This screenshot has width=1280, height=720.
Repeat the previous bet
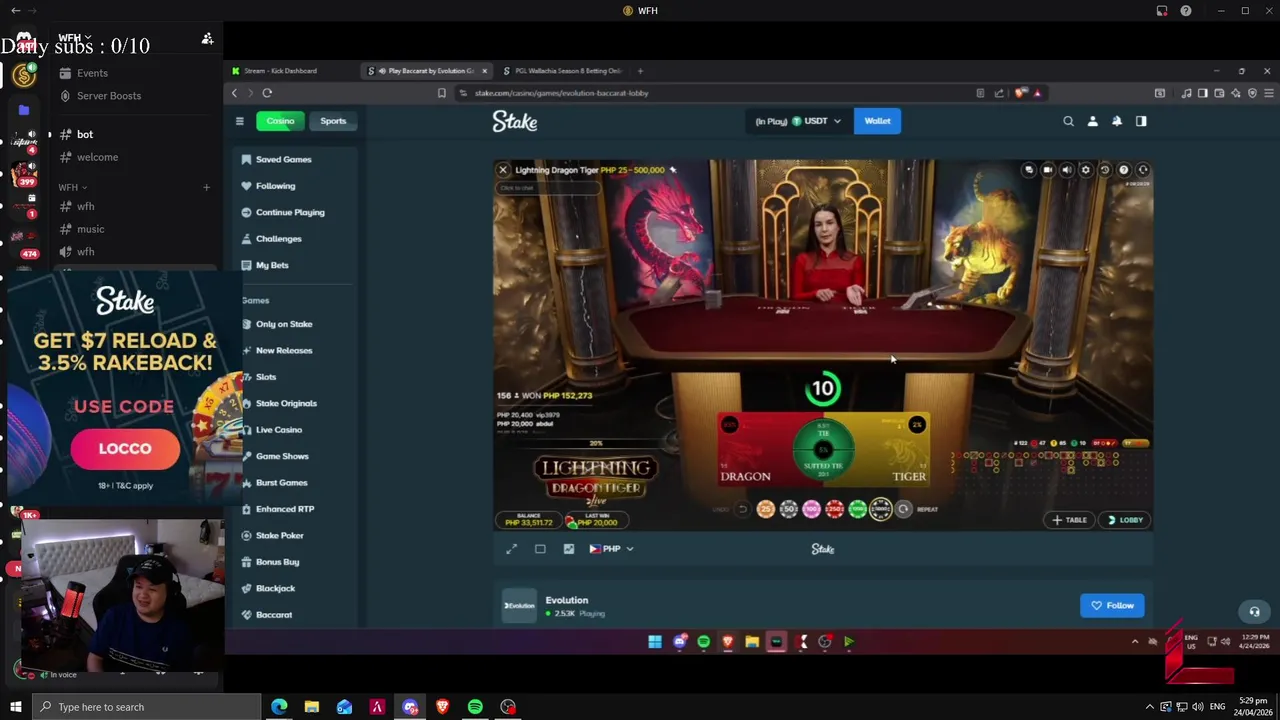point(904,509)
